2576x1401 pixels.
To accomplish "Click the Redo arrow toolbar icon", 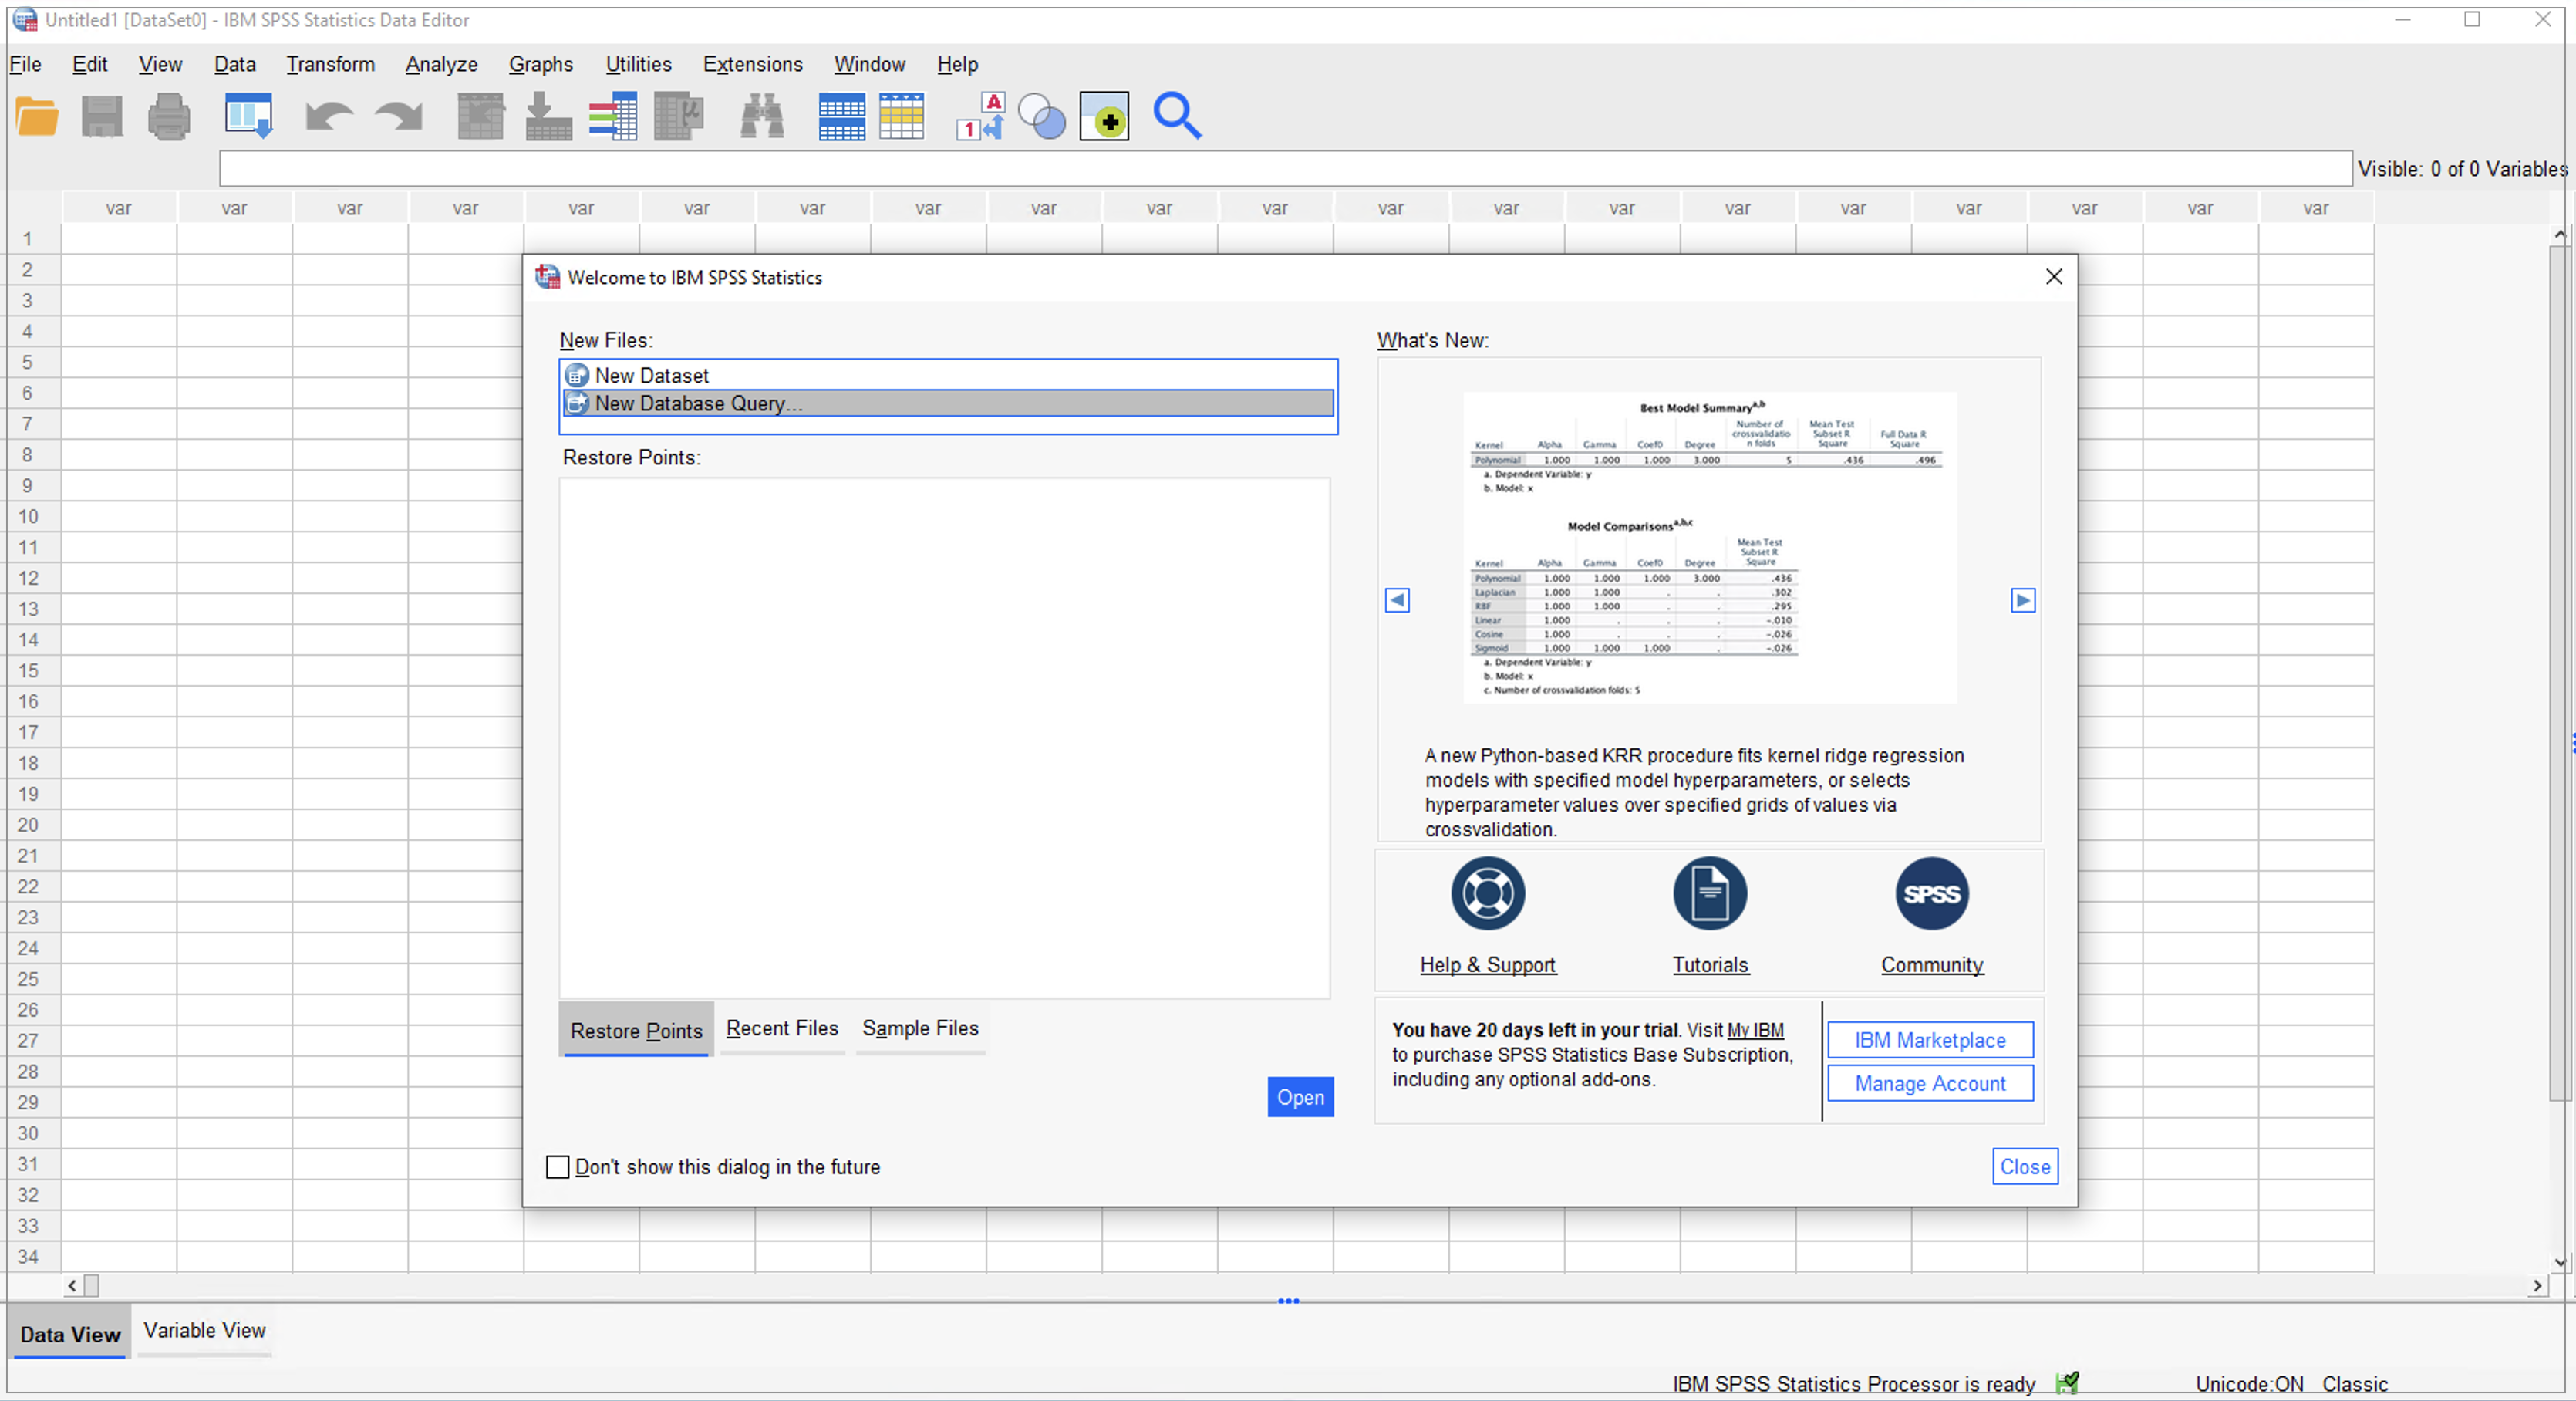I will [x=399, y=117].
